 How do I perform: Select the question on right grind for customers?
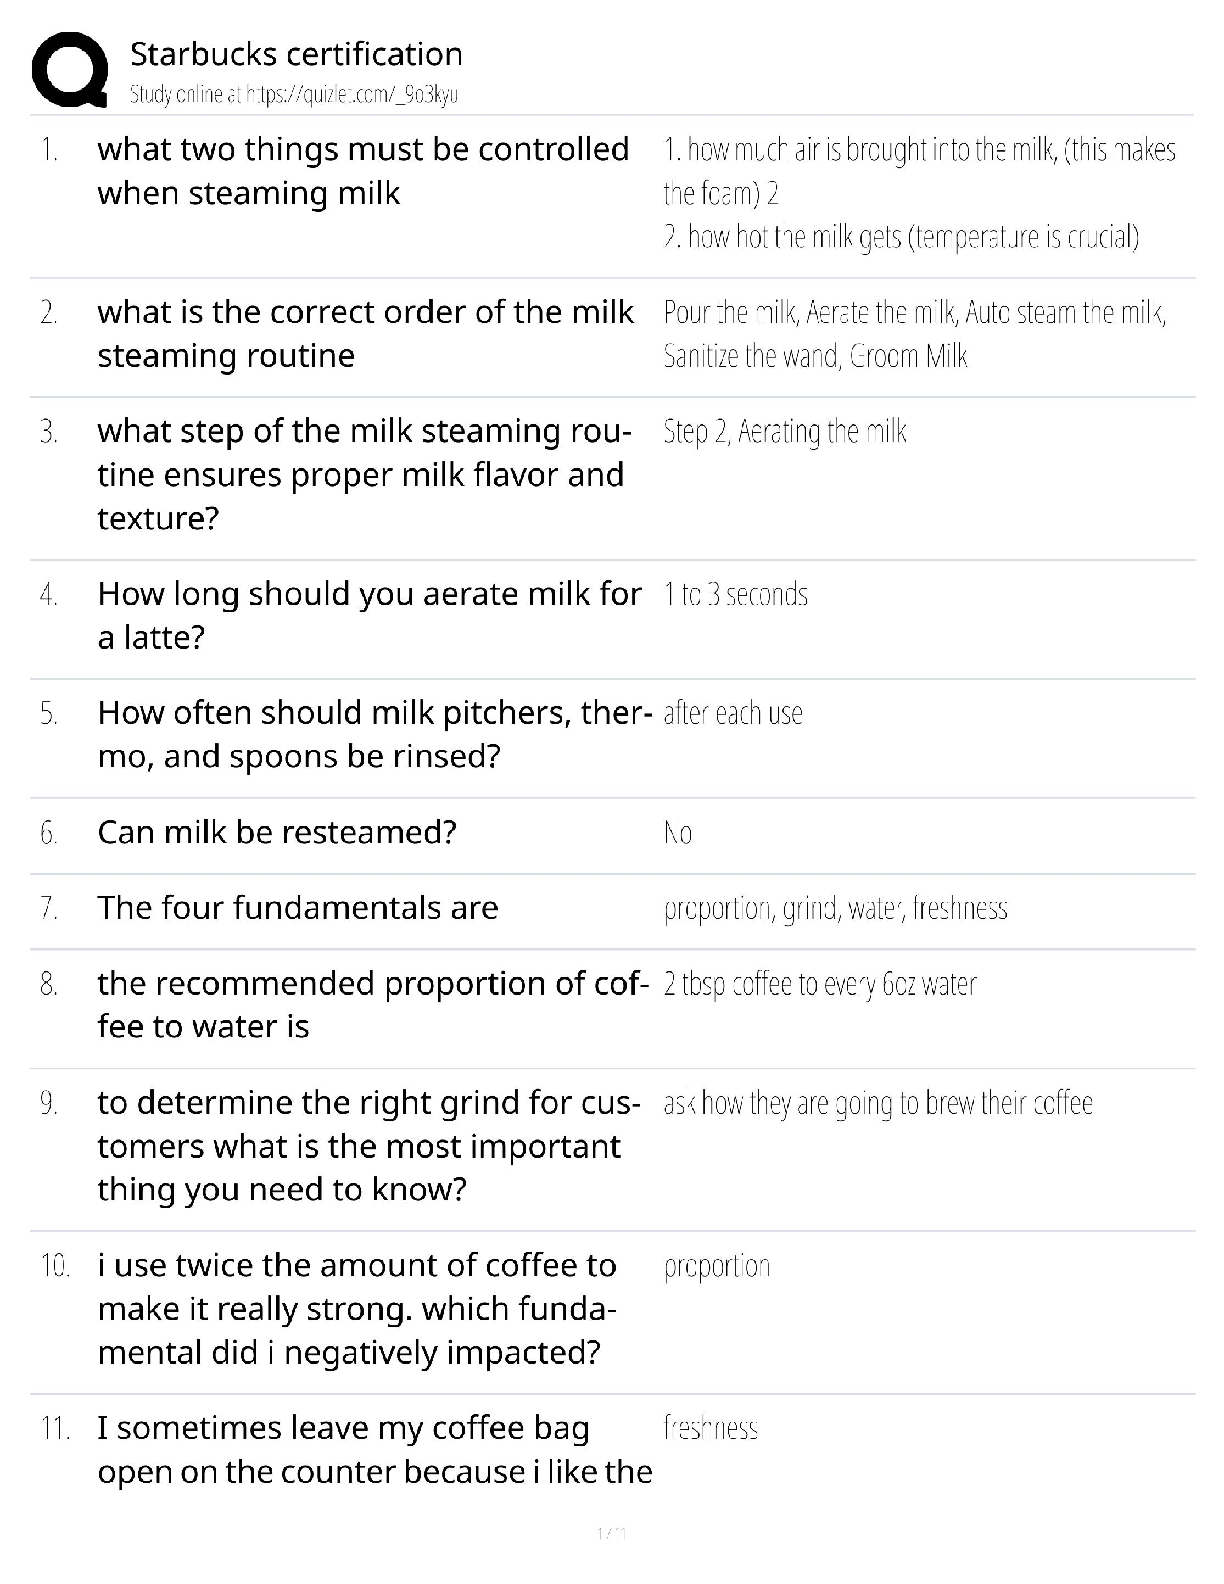point(368,1146)
